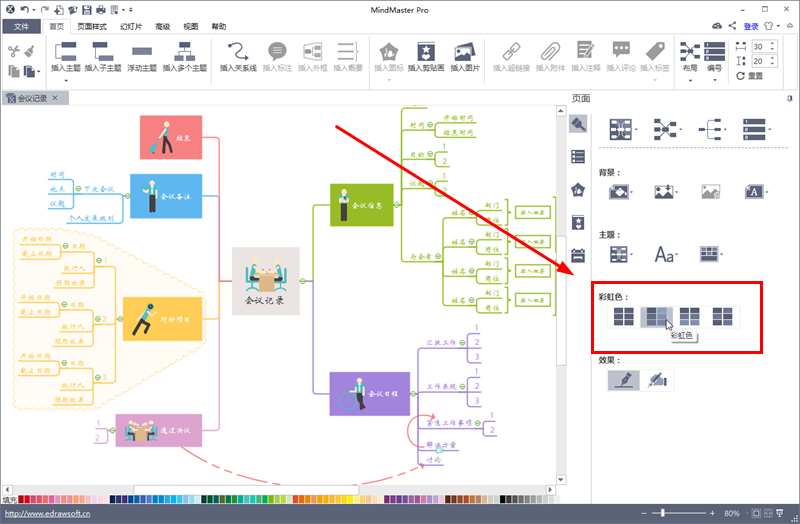Open the page format brush side tab
800x524 pixels.
point(578,124)
